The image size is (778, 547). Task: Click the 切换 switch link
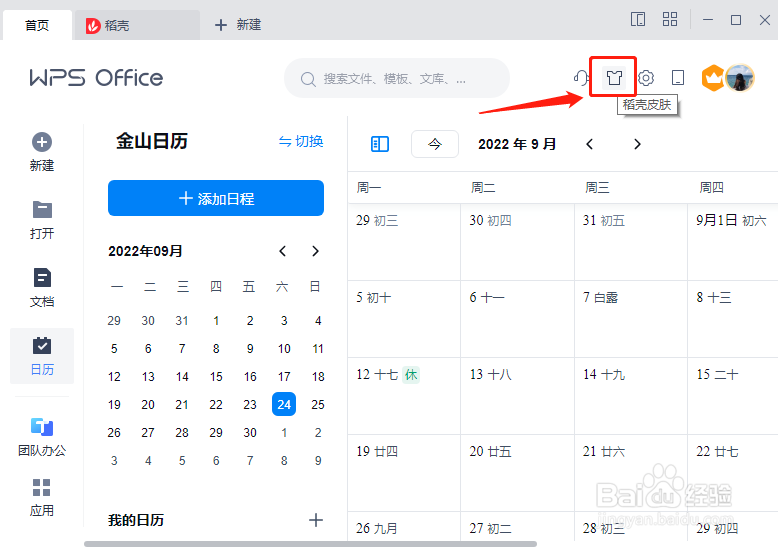click(x=301, y=141)
